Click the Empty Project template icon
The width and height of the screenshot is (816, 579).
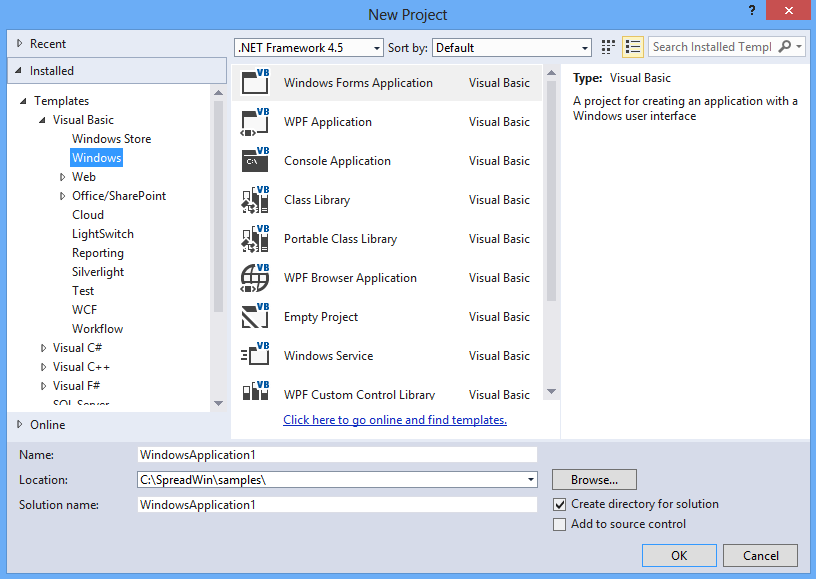pos(255,317)
